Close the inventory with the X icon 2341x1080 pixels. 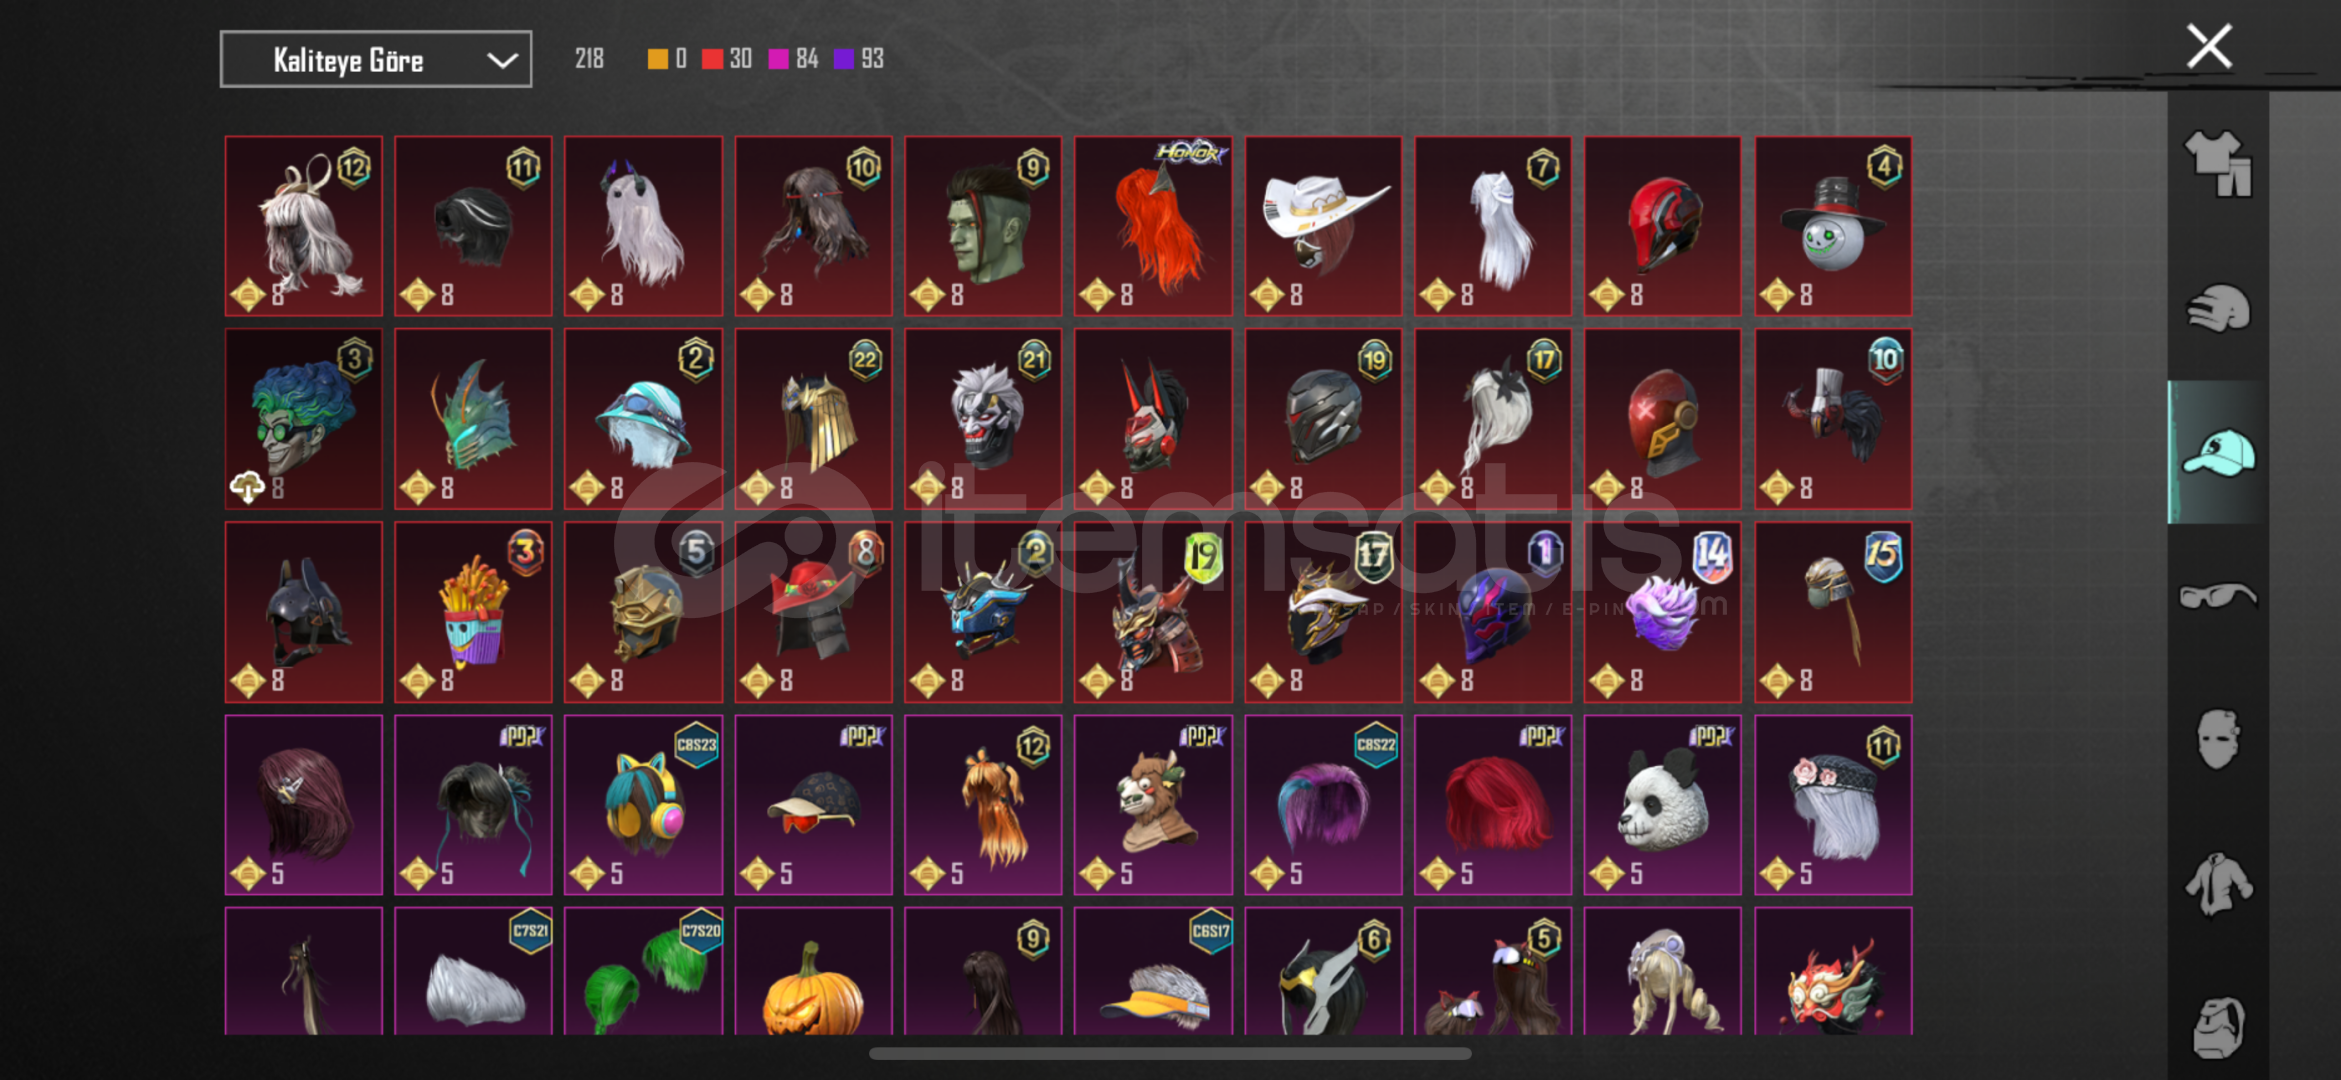click(x=2209, y=47)
